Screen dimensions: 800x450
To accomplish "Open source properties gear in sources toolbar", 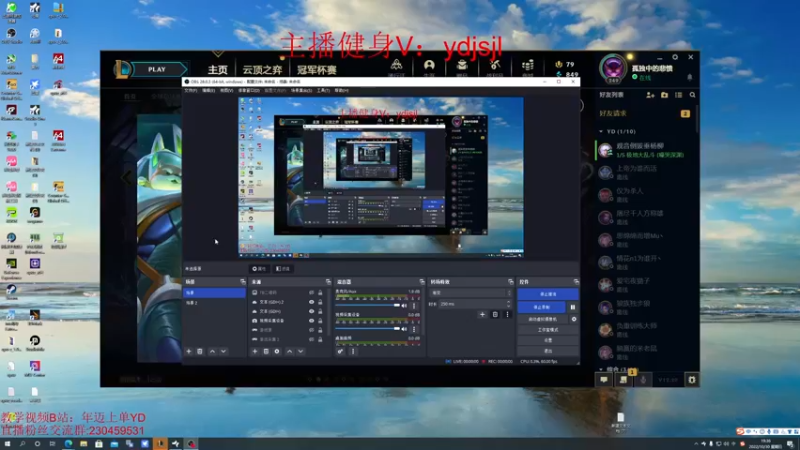I will [277, 352].
